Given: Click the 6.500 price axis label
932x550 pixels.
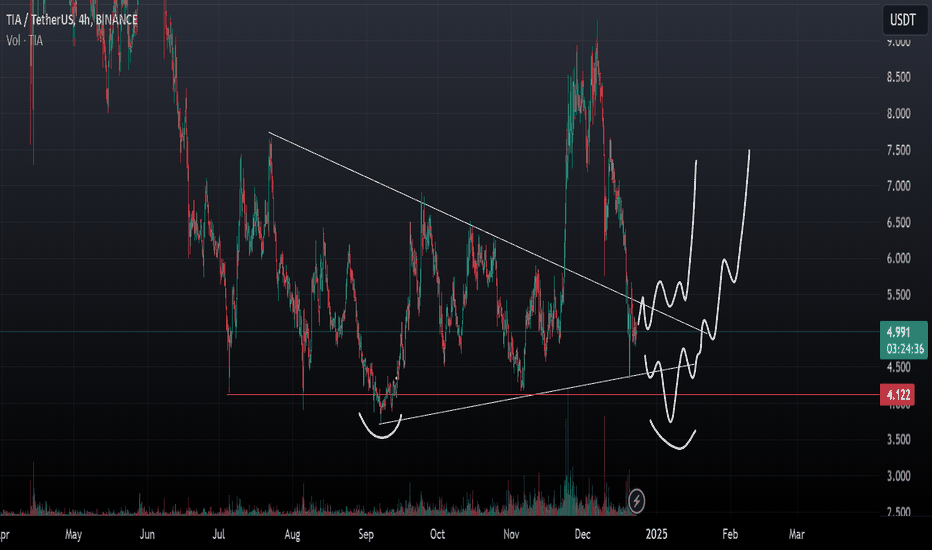Looking at the screenshot, I should 898,222.
